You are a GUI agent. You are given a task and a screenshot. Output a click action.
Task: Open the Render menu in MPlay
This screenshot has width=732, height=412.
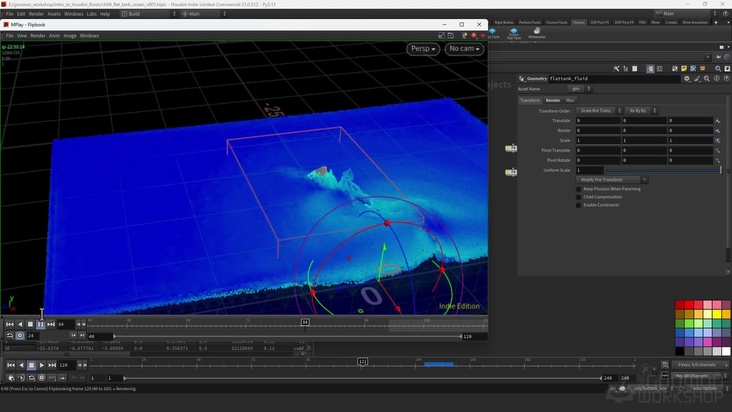click(x=36, y=35)
